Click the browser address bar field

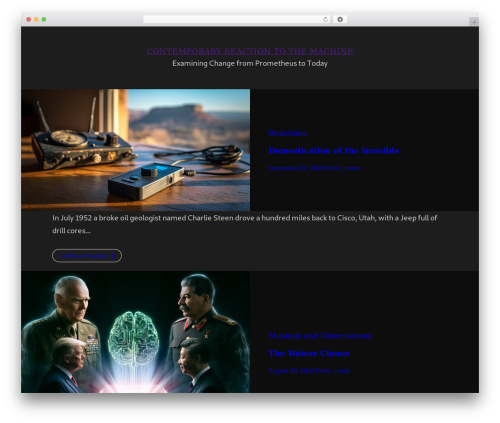pyautogui.click(x=237, y=19)
